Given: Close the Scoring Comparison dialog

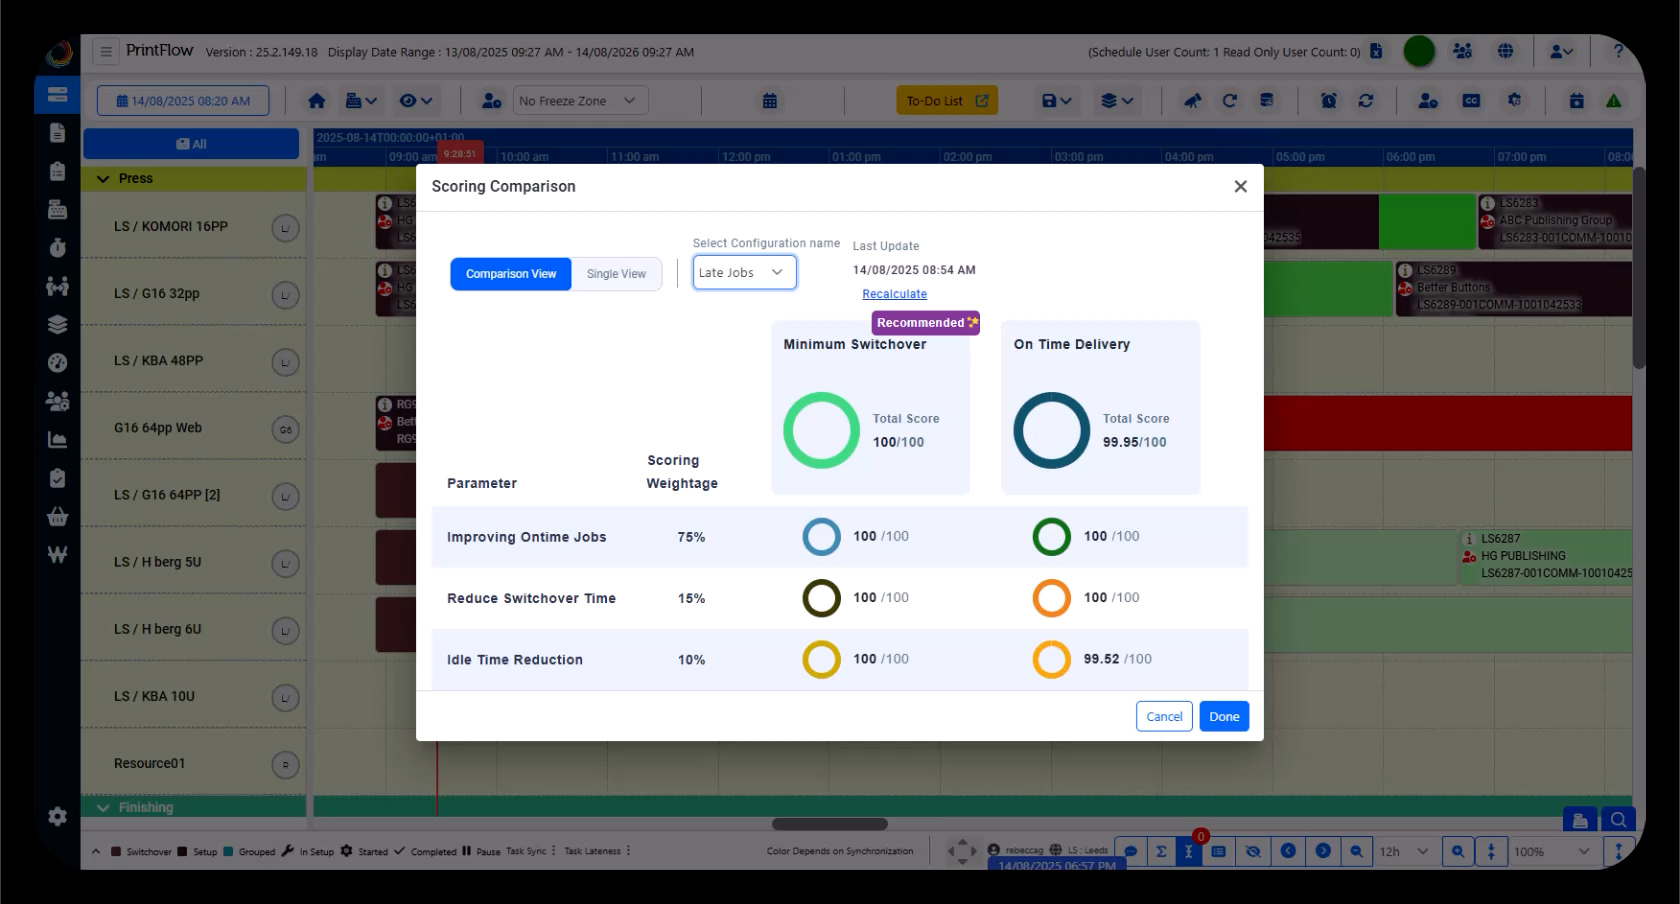Looking at the screenshot, I should [1240, 186].
